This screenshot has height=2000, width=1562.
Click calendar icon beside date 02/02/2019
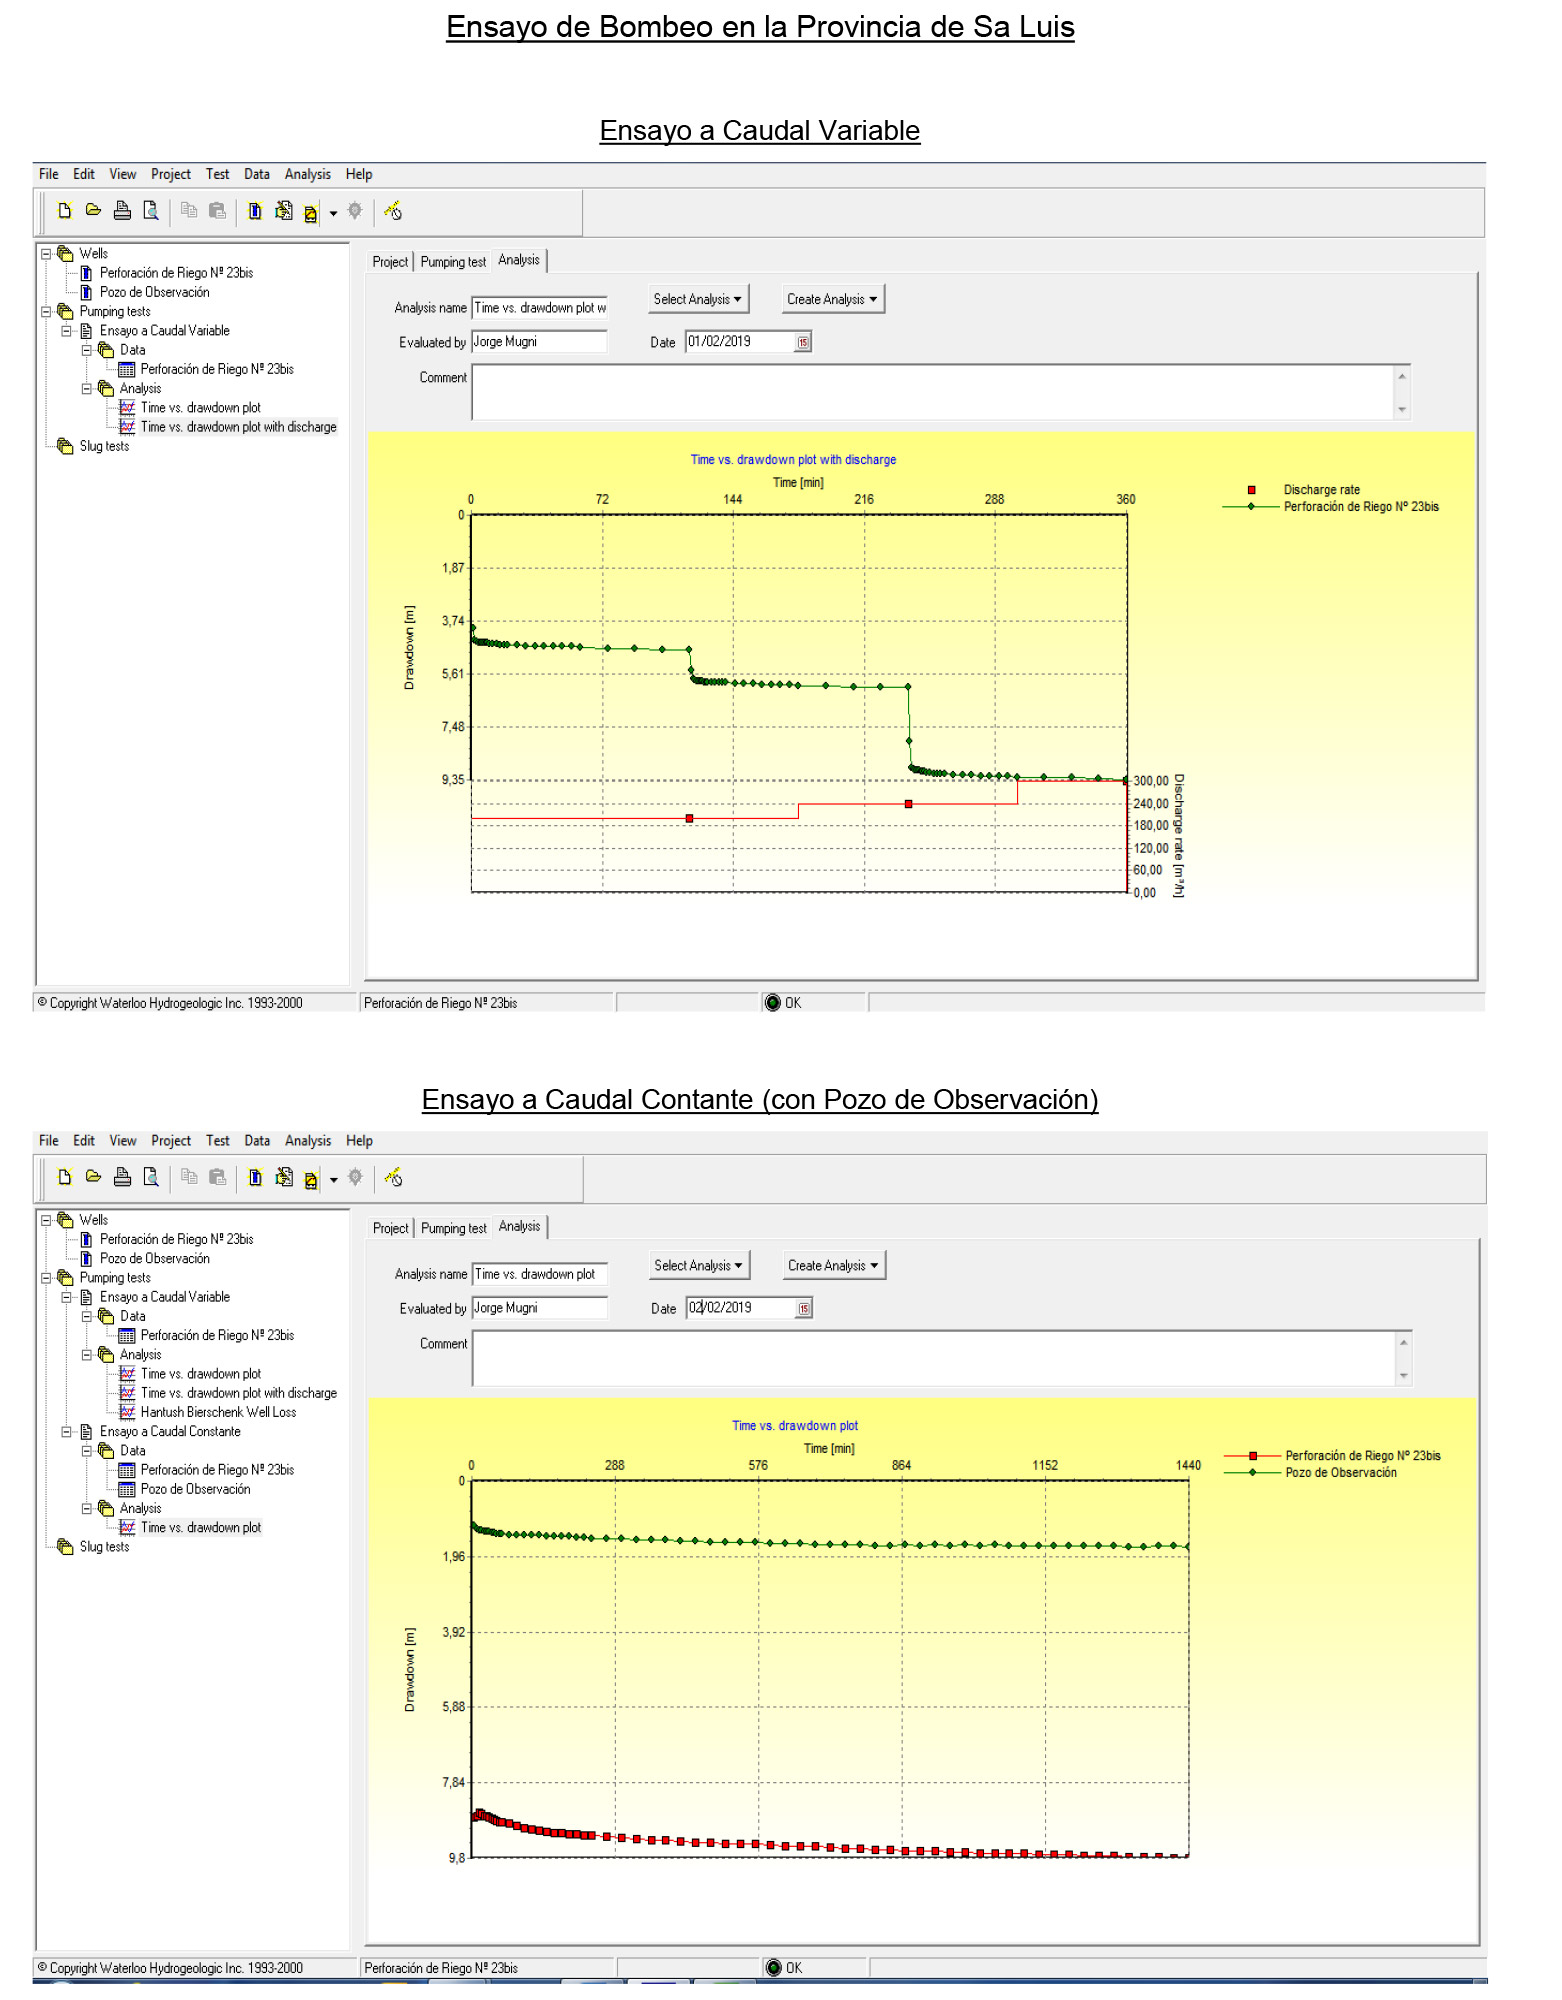point(804,1308)
